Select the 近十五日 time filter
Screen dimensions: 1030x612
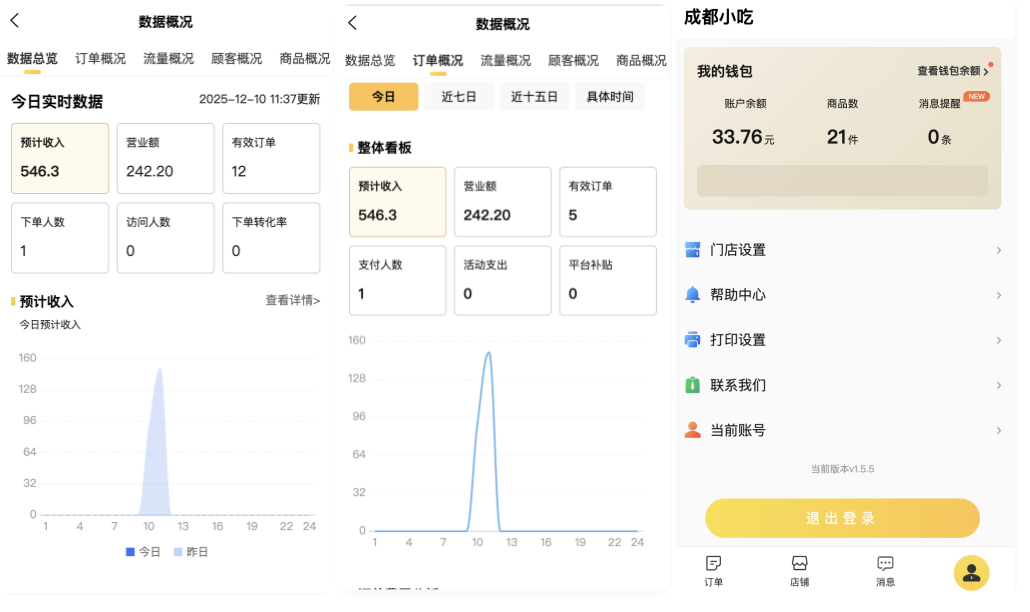(x=534, y=97)
